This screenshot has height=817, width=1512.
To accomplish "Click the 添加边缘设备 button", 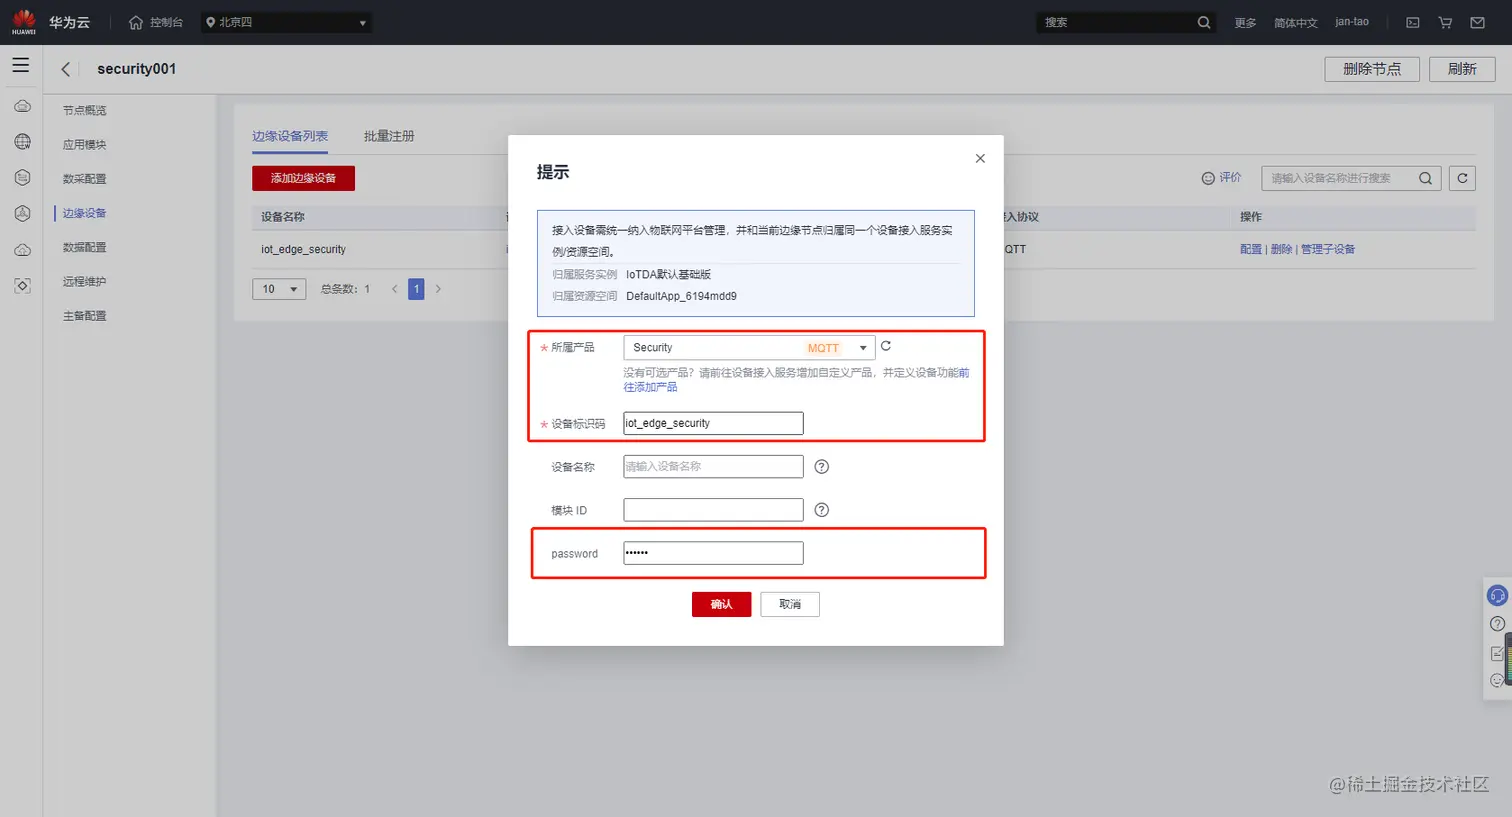I will 303,178.
